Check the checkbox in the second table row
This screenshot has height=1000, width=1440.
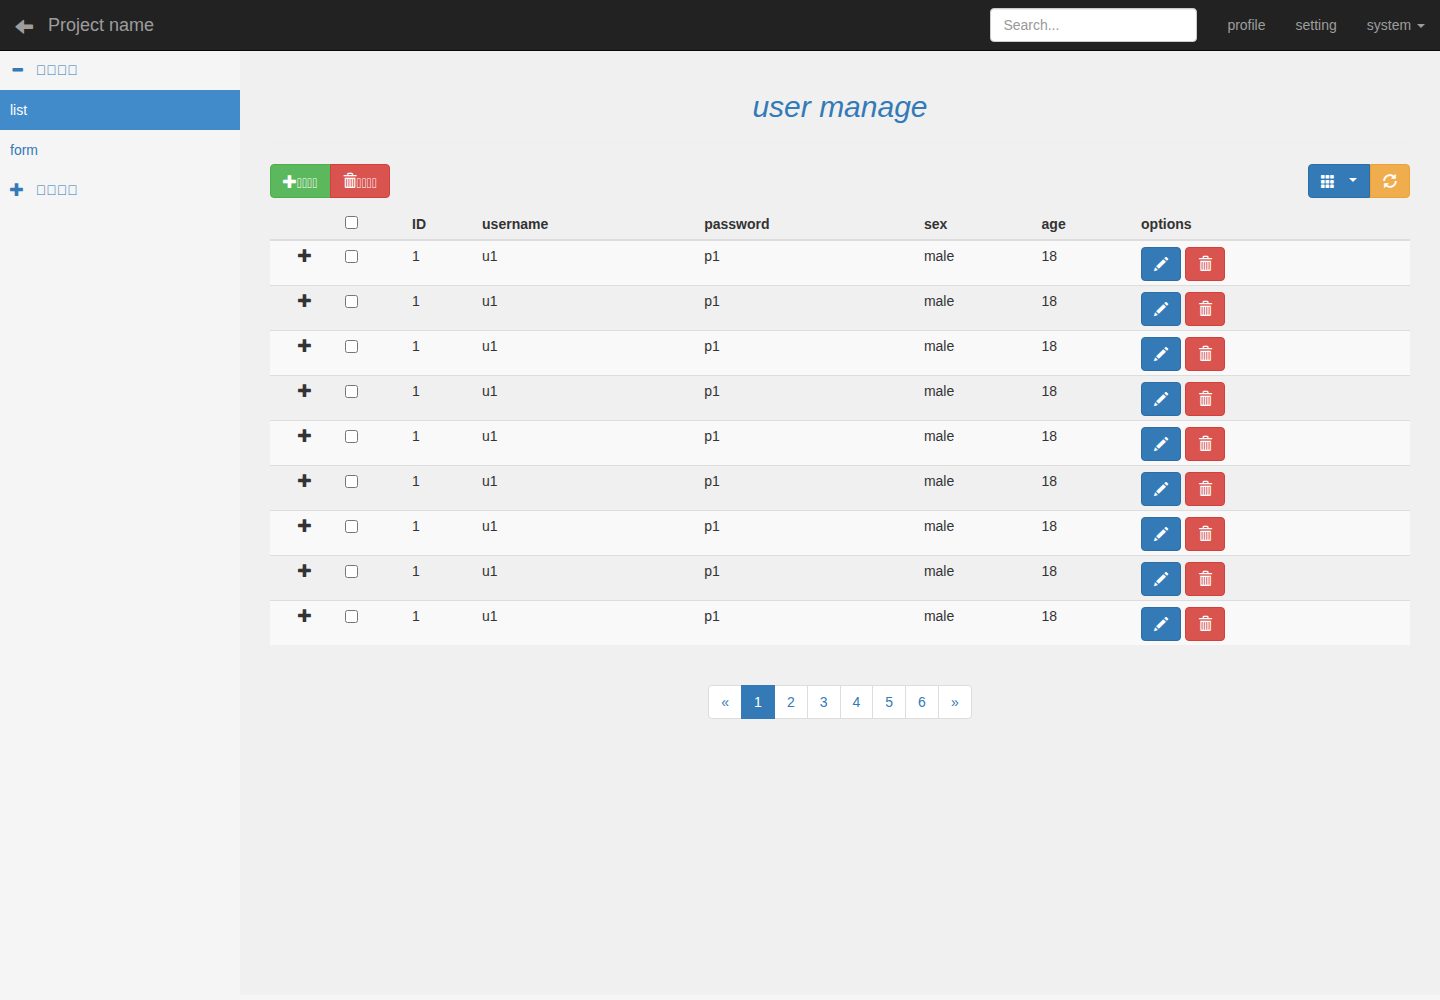tap(351, 302)
